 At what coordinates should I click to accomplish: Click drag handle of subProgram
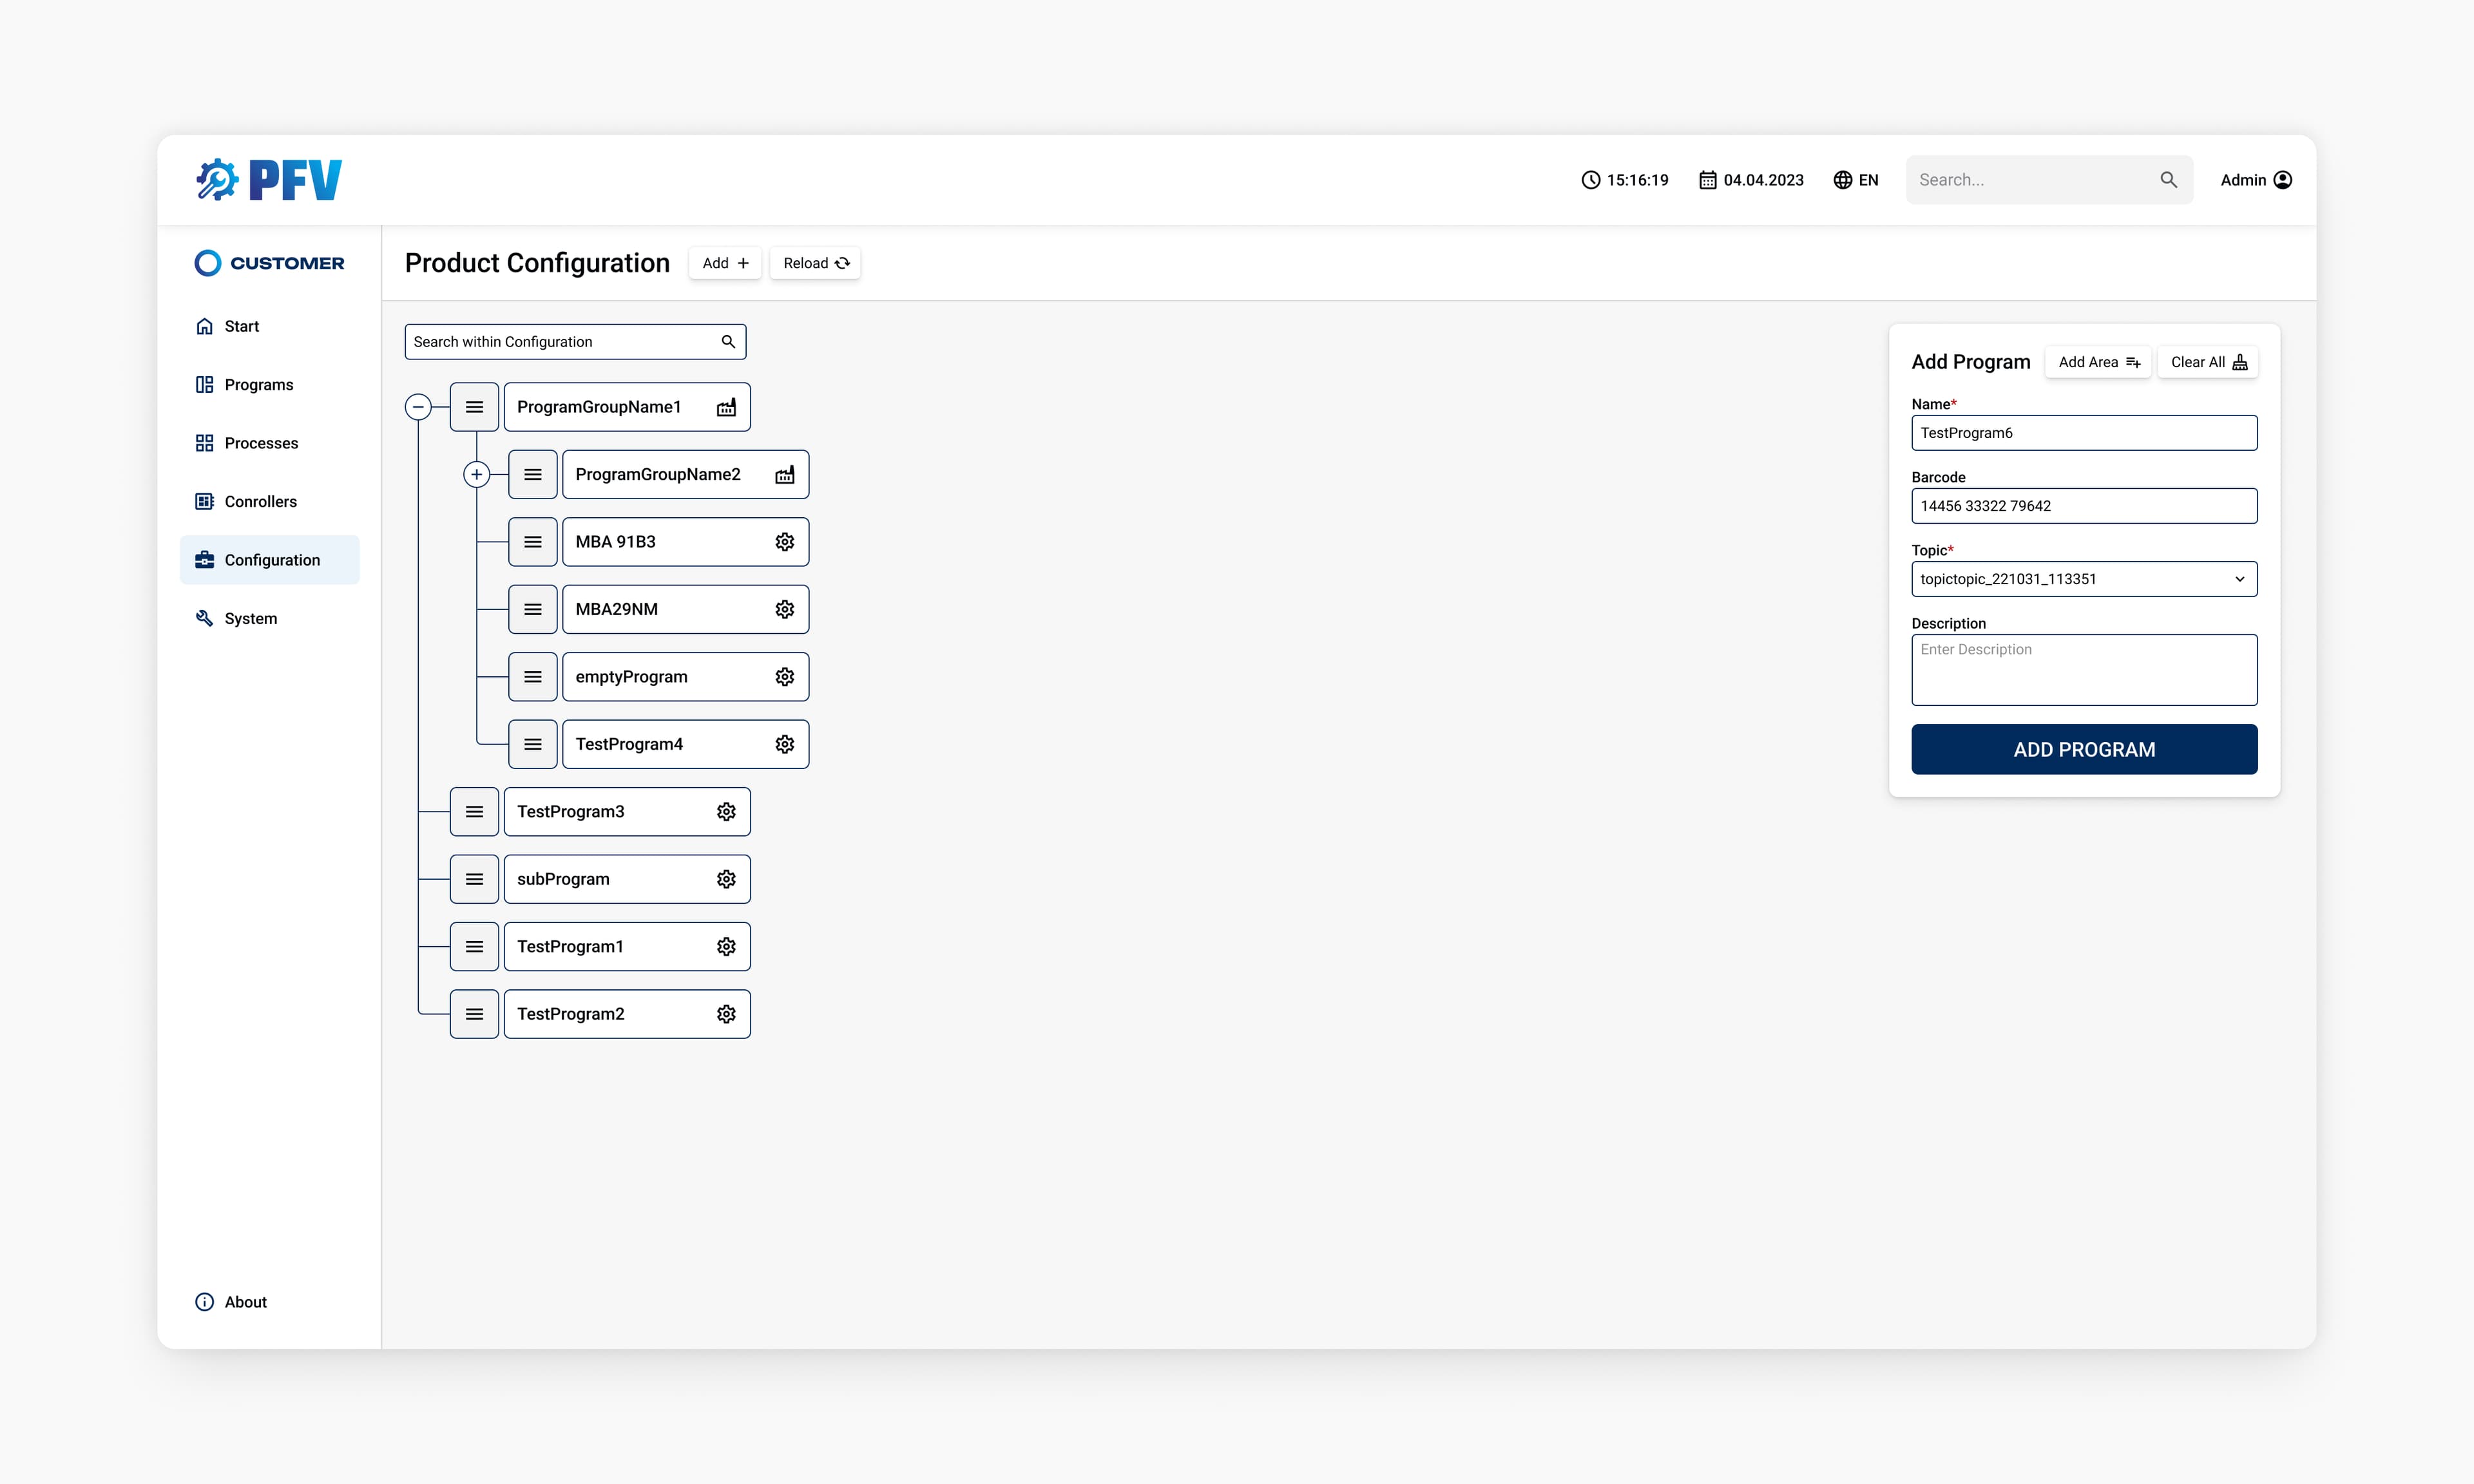pyautogui.click(x=474, y=879)
